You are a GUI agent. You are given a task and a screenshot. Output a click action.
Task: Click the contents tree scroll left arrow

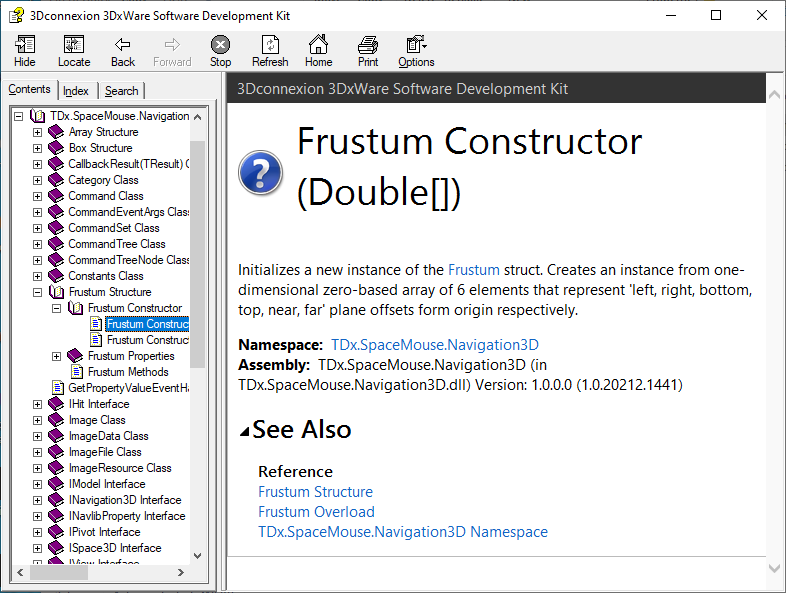click(20, 572)
